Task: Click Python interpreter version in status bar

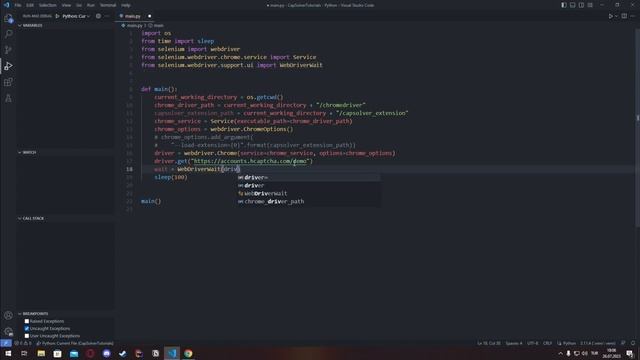Action: click(x=598, y=343)
